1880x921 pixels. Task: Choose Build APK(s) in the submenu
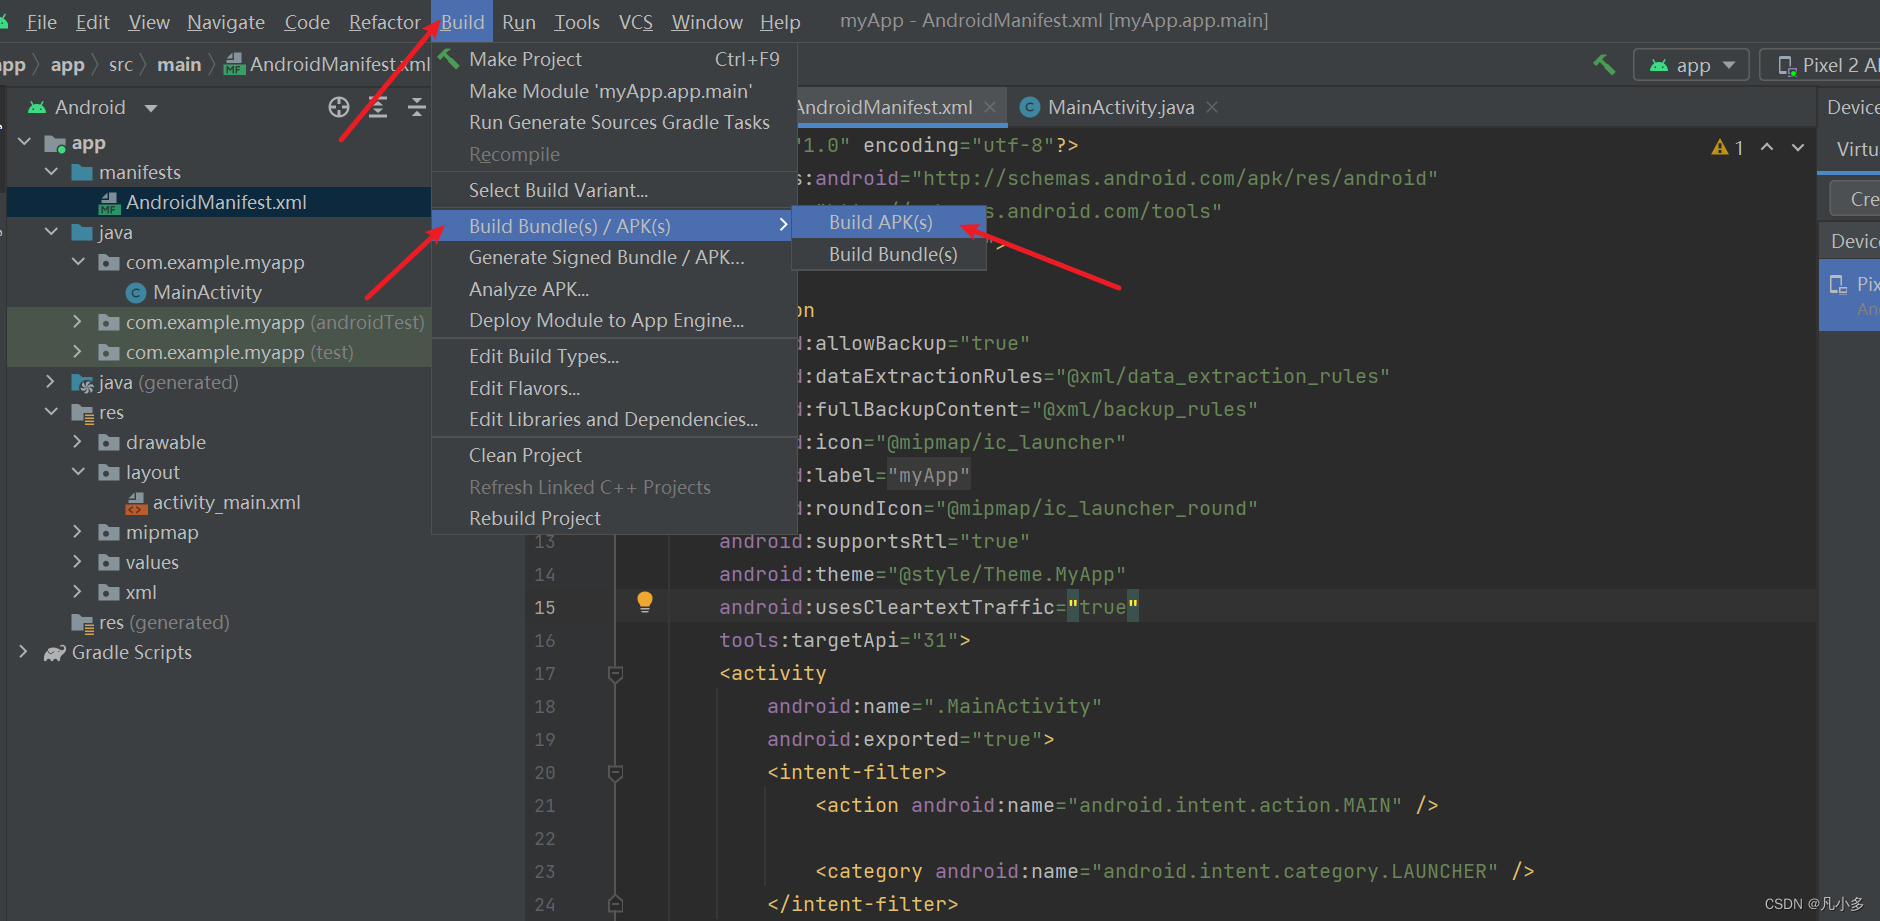tap(889, 222)
